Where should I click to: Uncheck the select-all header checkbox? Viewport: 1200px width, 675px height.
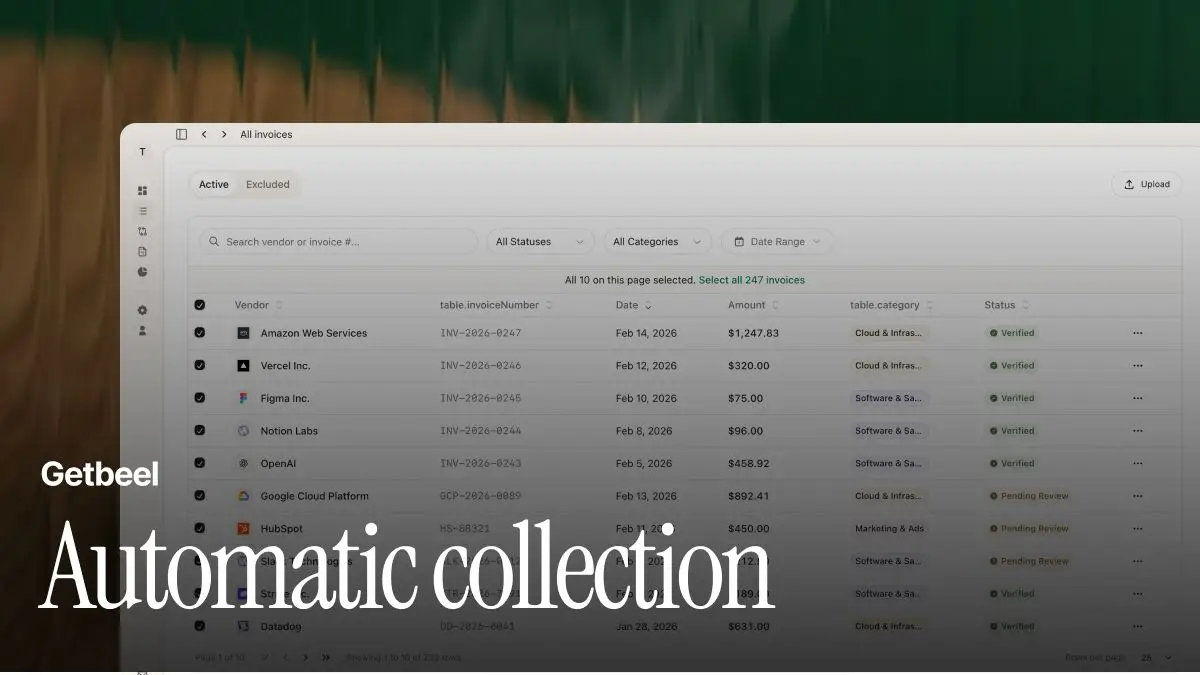(x=199, y=305)
